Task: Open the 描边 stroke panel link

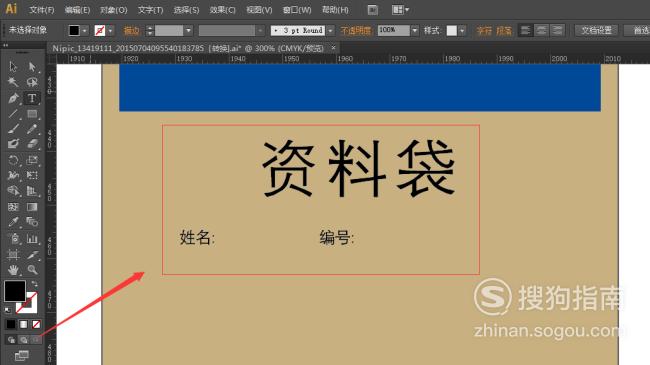Action: pyautogui.click(x=131, y=31)
